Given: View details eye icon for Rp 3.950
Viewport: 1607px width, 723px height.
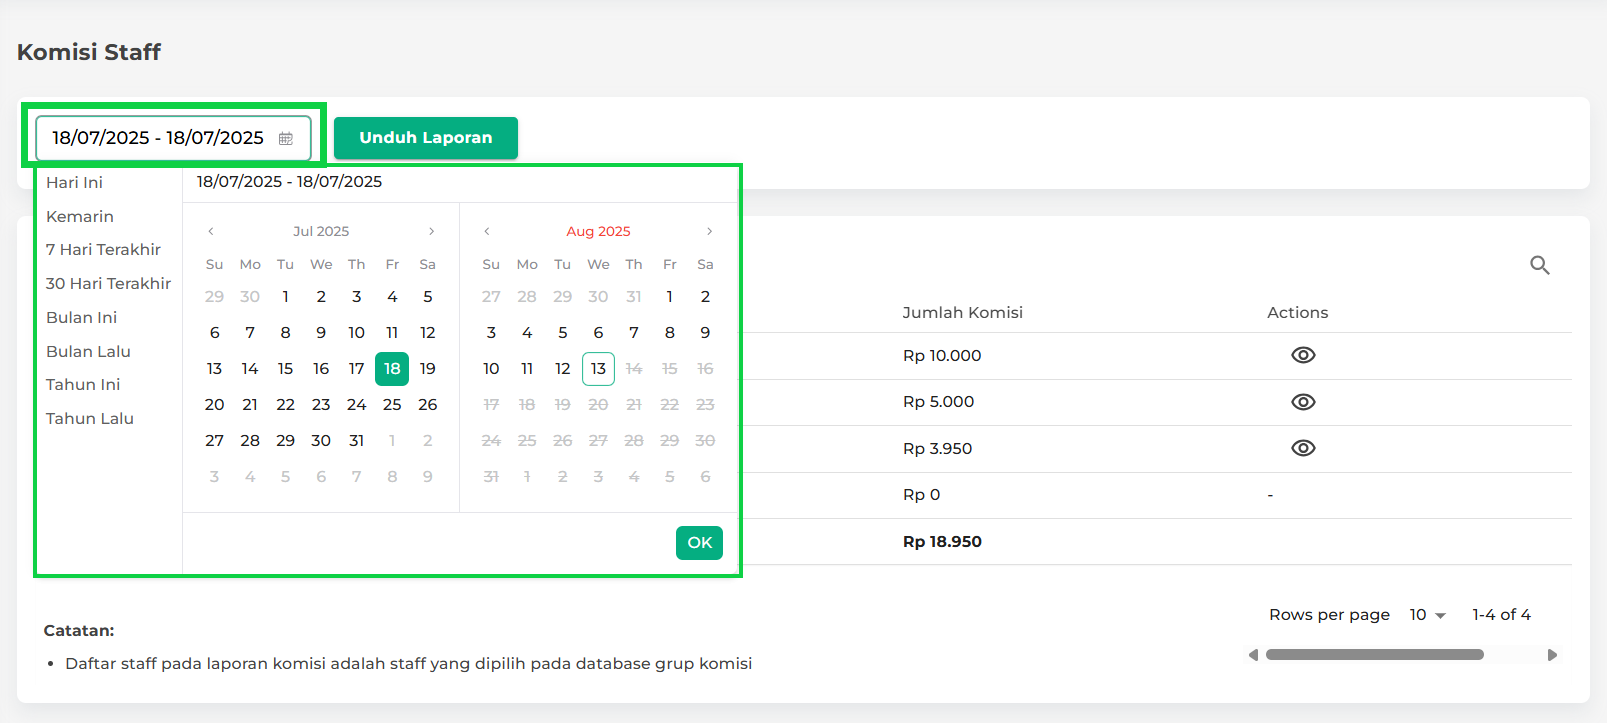Looking at the screenshot, I should (1303, 448).
